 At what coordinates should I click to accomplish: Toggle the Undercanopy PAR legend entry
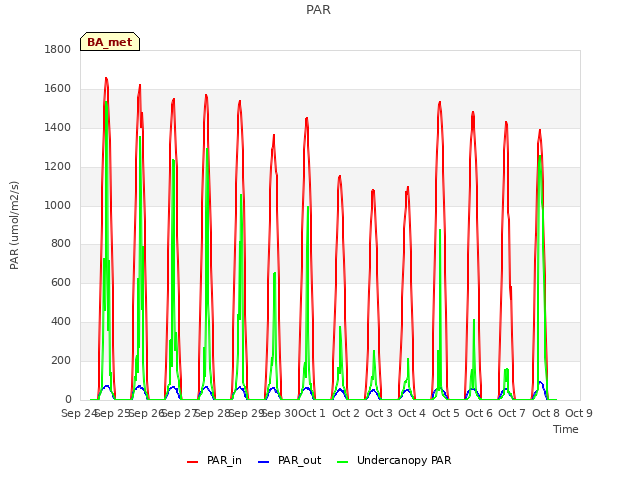(394, 460)
